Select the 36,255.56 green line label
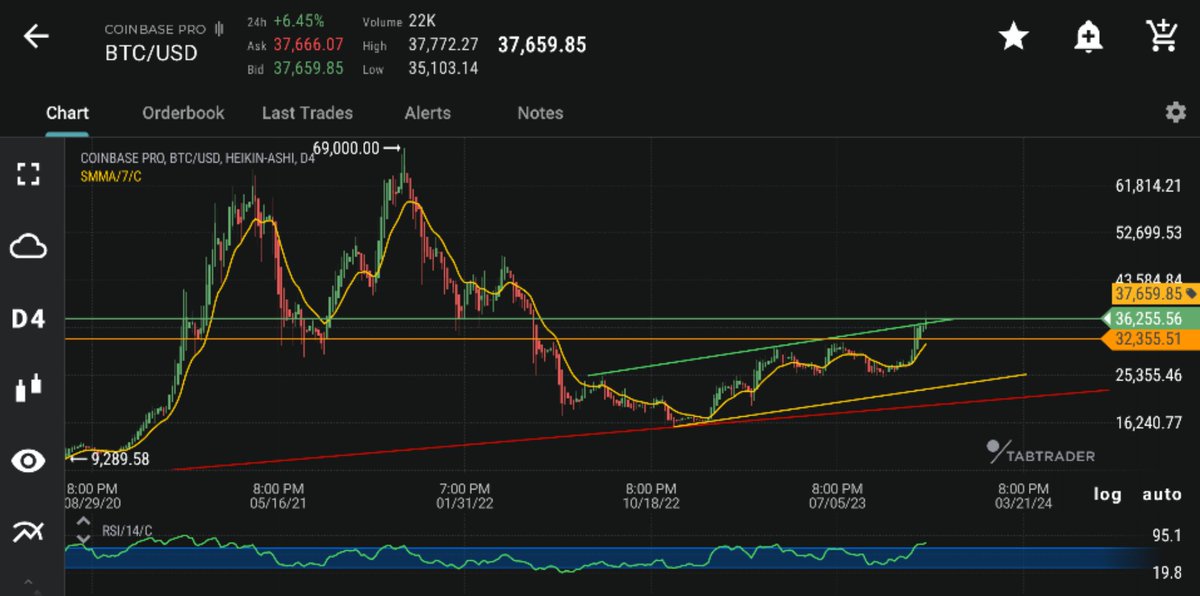The height and width of the screenshot is (596, 1200). 1152,319
